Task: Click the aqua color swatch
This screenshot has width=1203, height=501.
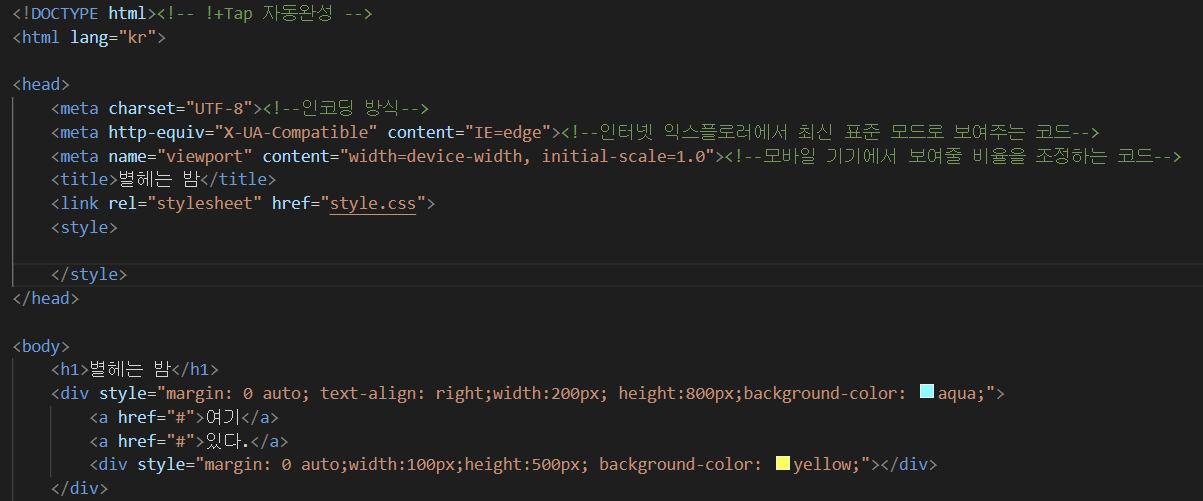Action: click(927, 392)
